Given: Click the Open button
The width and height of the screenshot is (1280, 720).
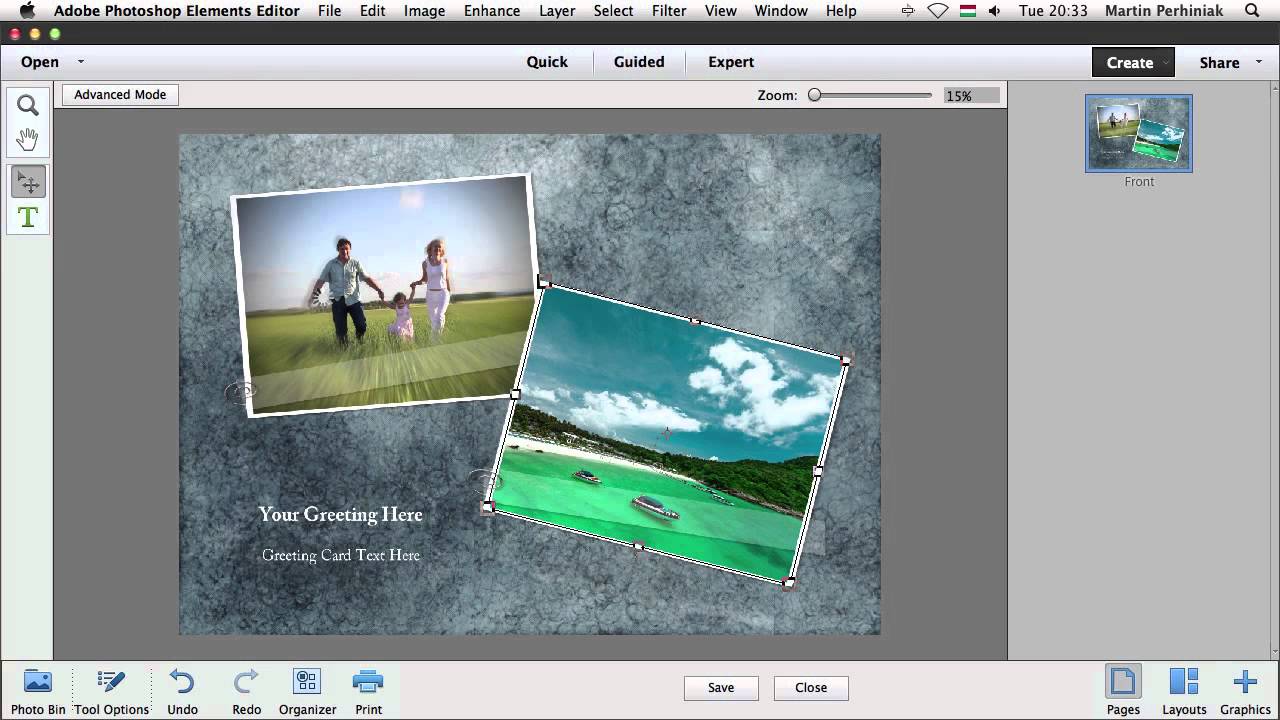Looking at the screenshot, I should (x=40, y=62).
